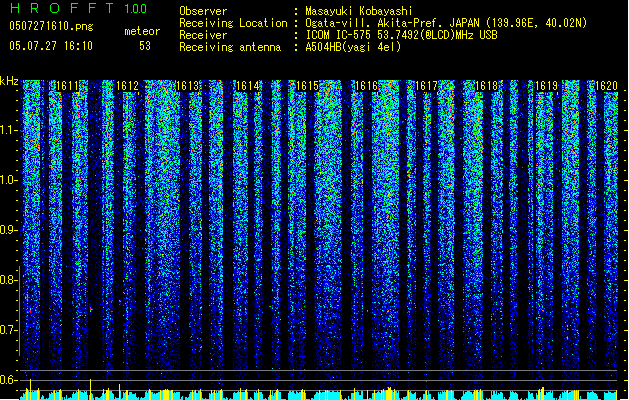Click the 1.0 kHz axis tick label
Viewport: 629px width, 400px height.
8,180
